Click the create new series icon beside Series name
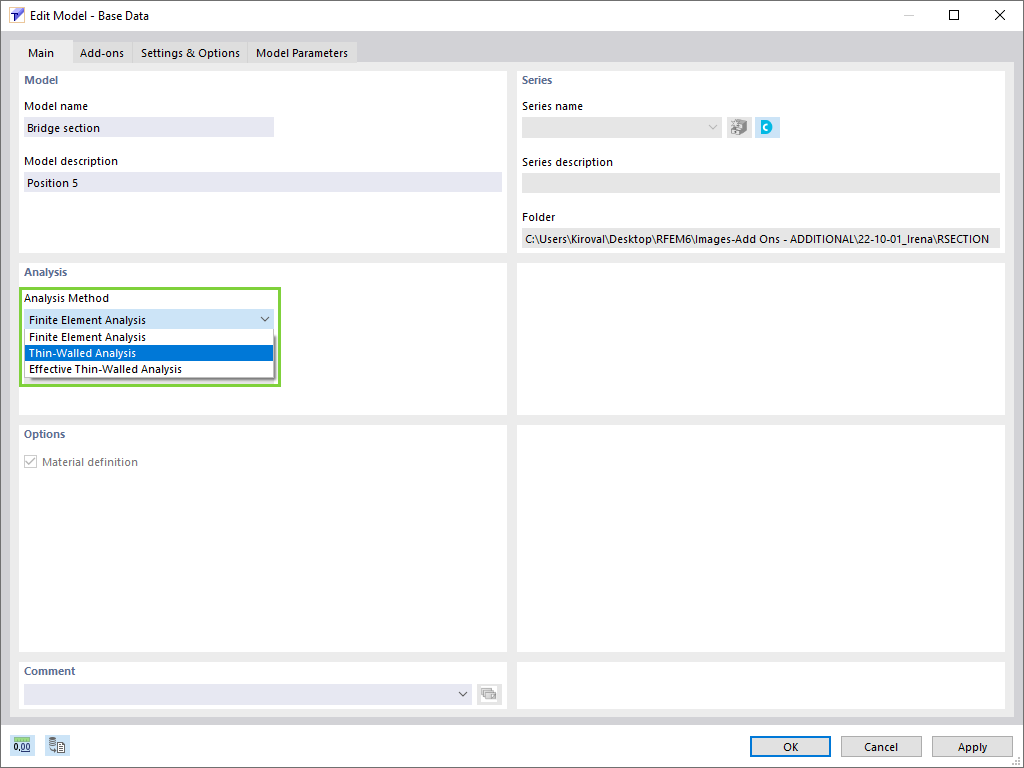1024x768 pixels. (738, 127)
